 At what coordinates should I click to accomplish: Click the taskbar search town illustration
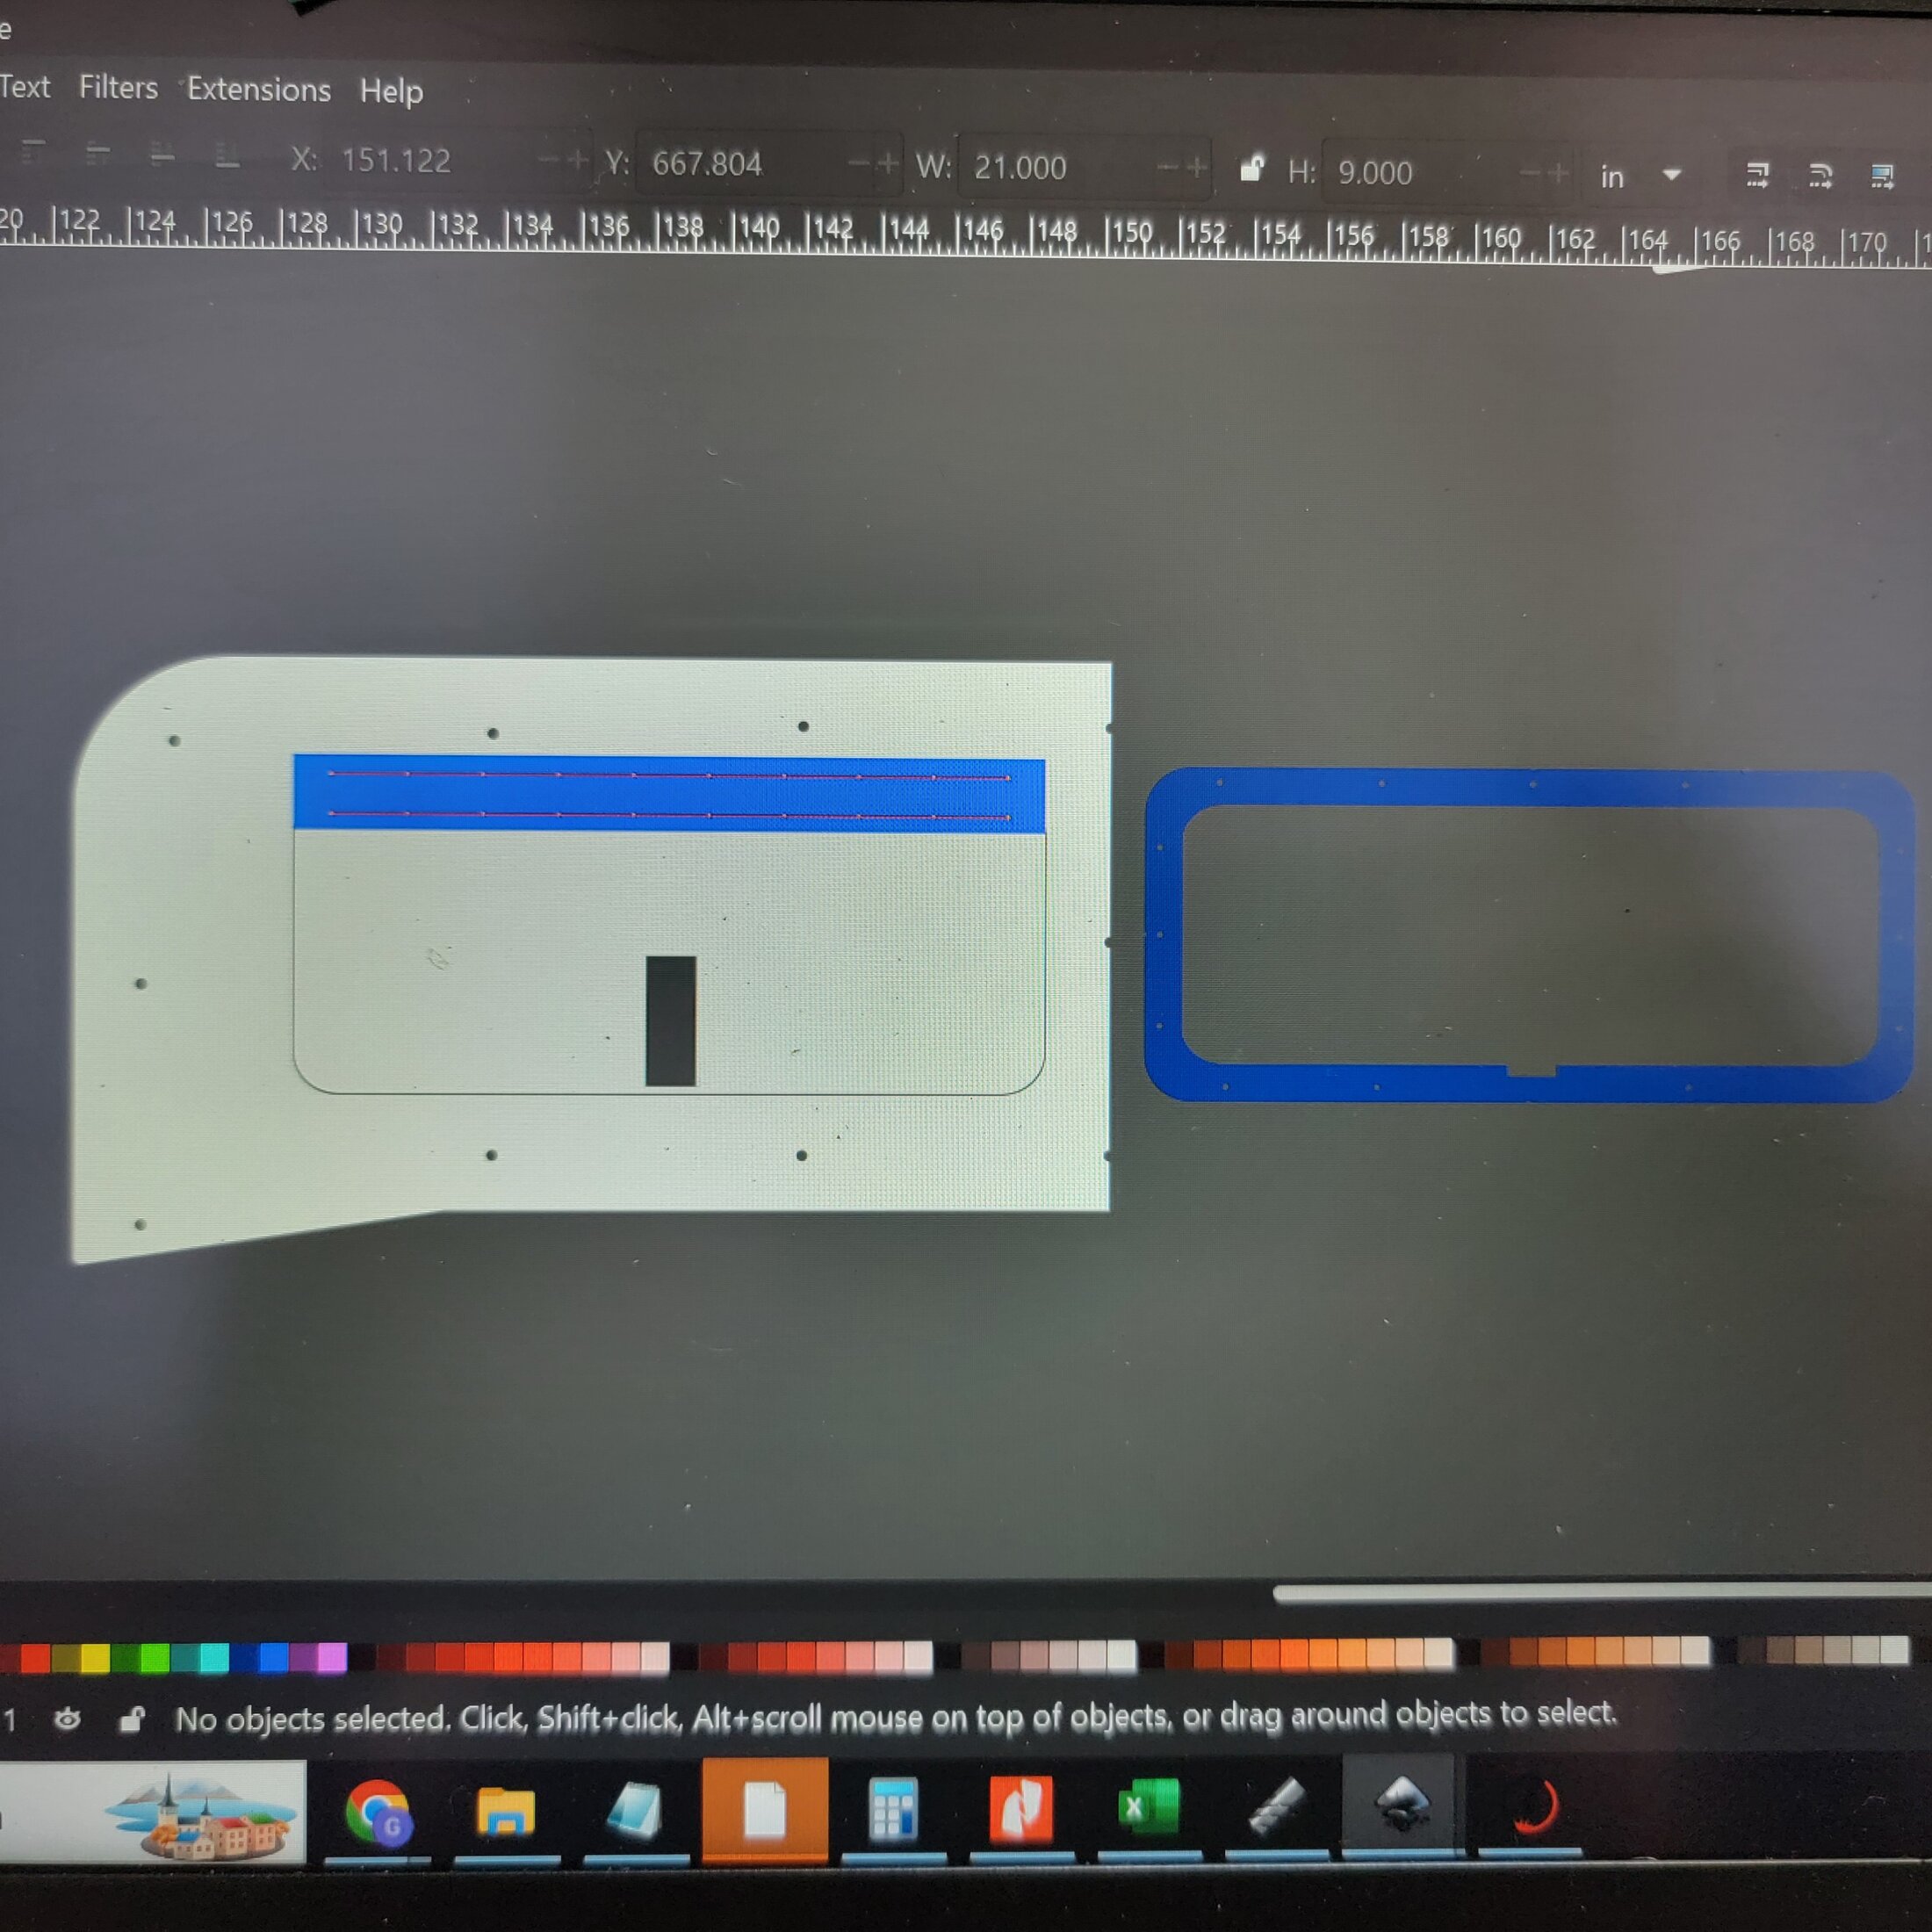[x=200, y=1817]
